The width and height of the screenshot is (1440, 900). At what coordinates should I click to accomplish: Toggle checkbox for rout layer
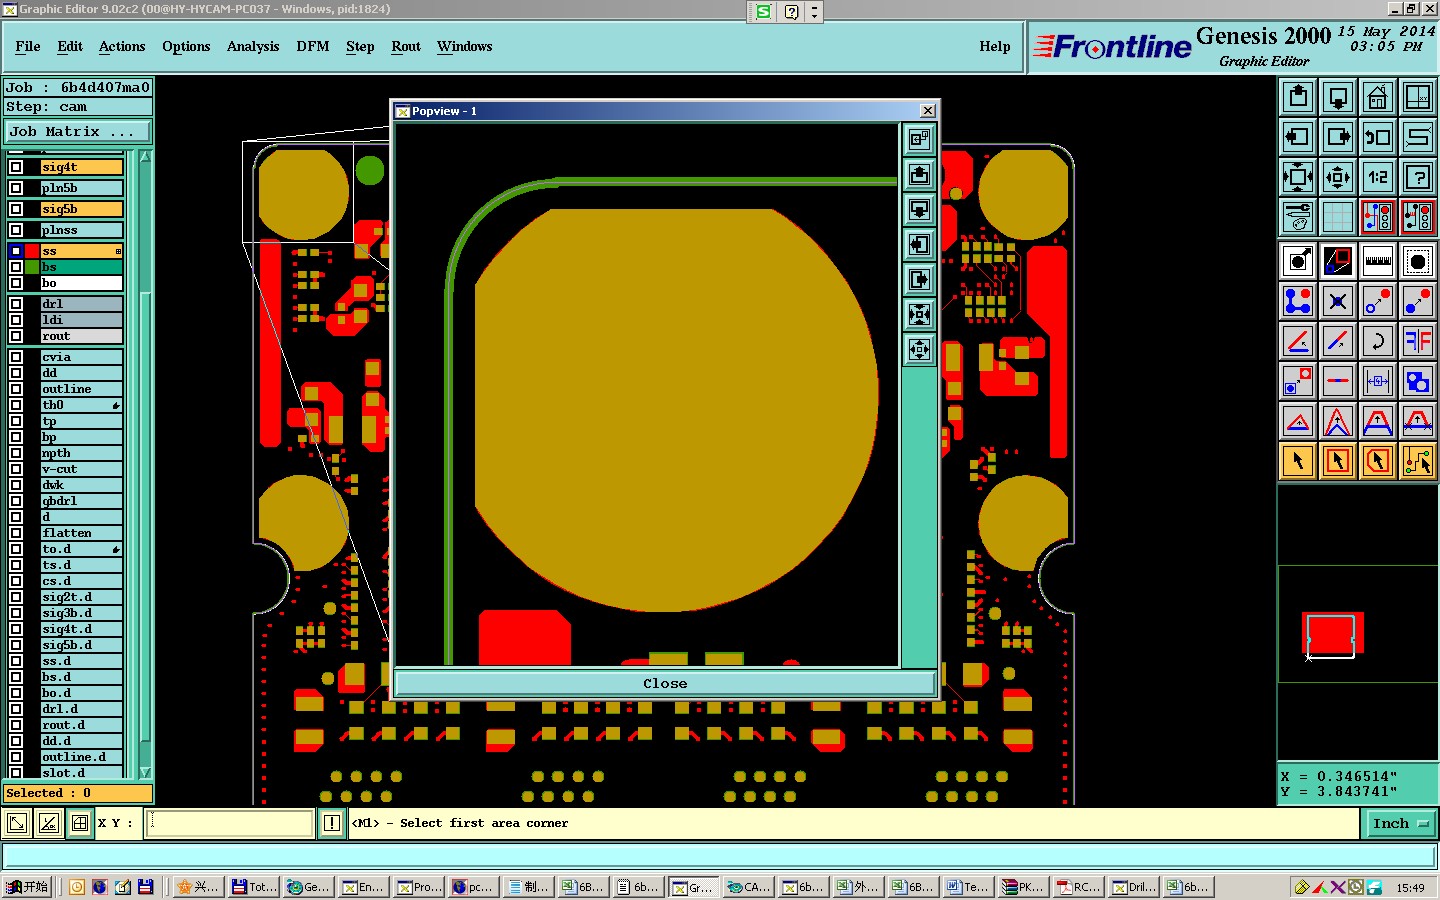pyautogui.click(x=16, y=336)
